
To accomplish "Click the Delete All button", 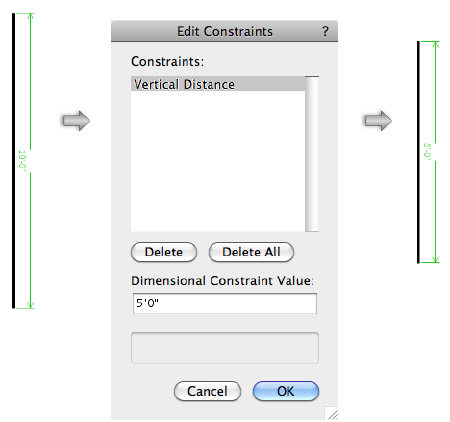I will 251,252.
